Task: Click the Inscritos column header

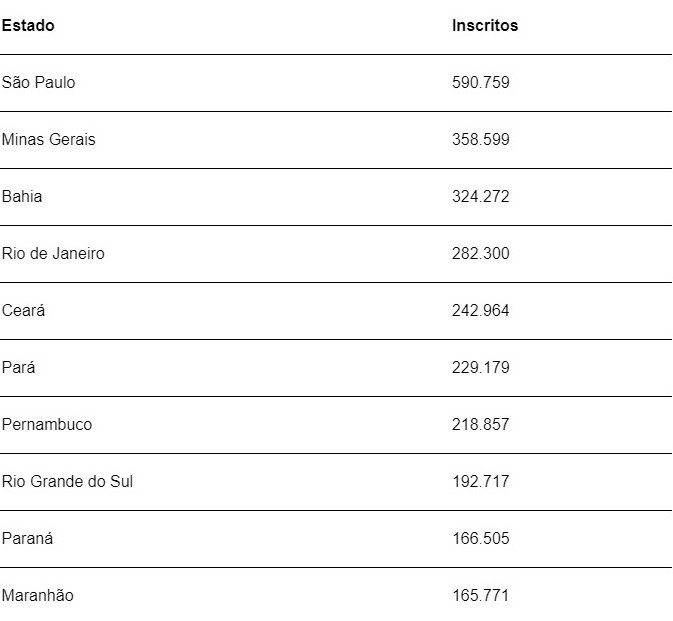Action: (485, 25)
